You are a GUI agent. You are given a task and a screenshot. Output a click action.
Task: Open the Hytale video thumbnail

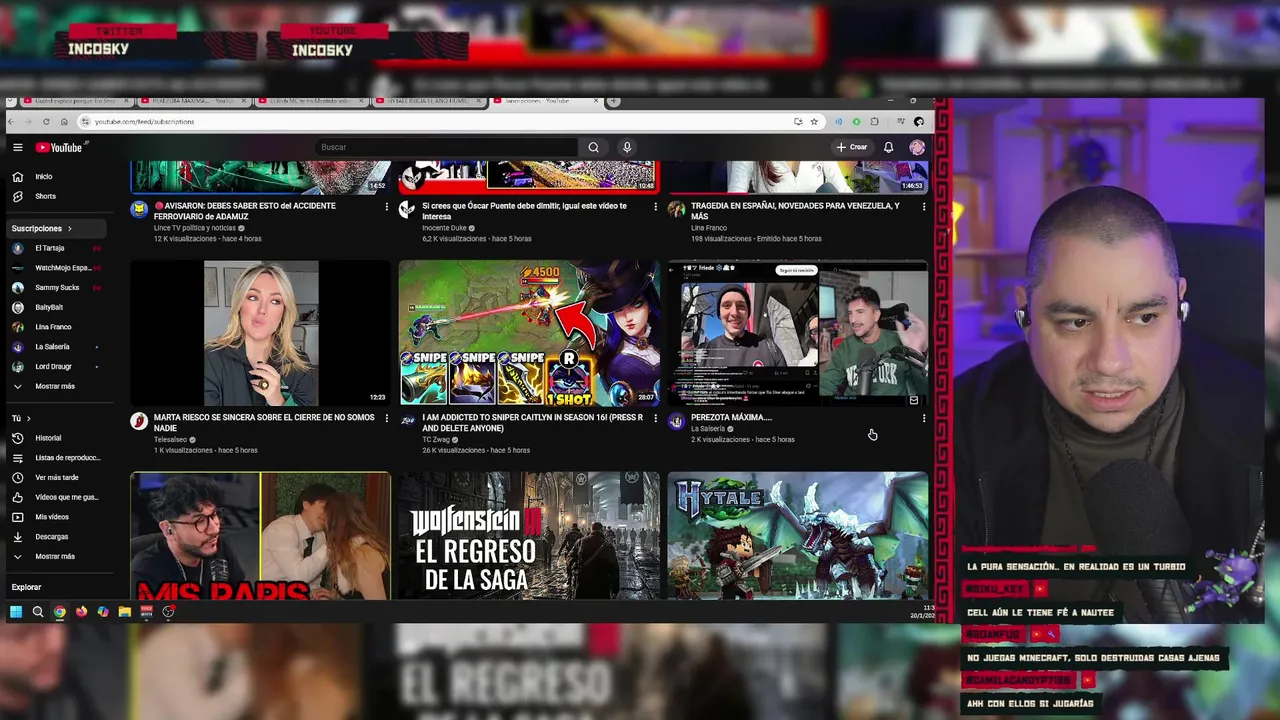[x=797, y=536]
